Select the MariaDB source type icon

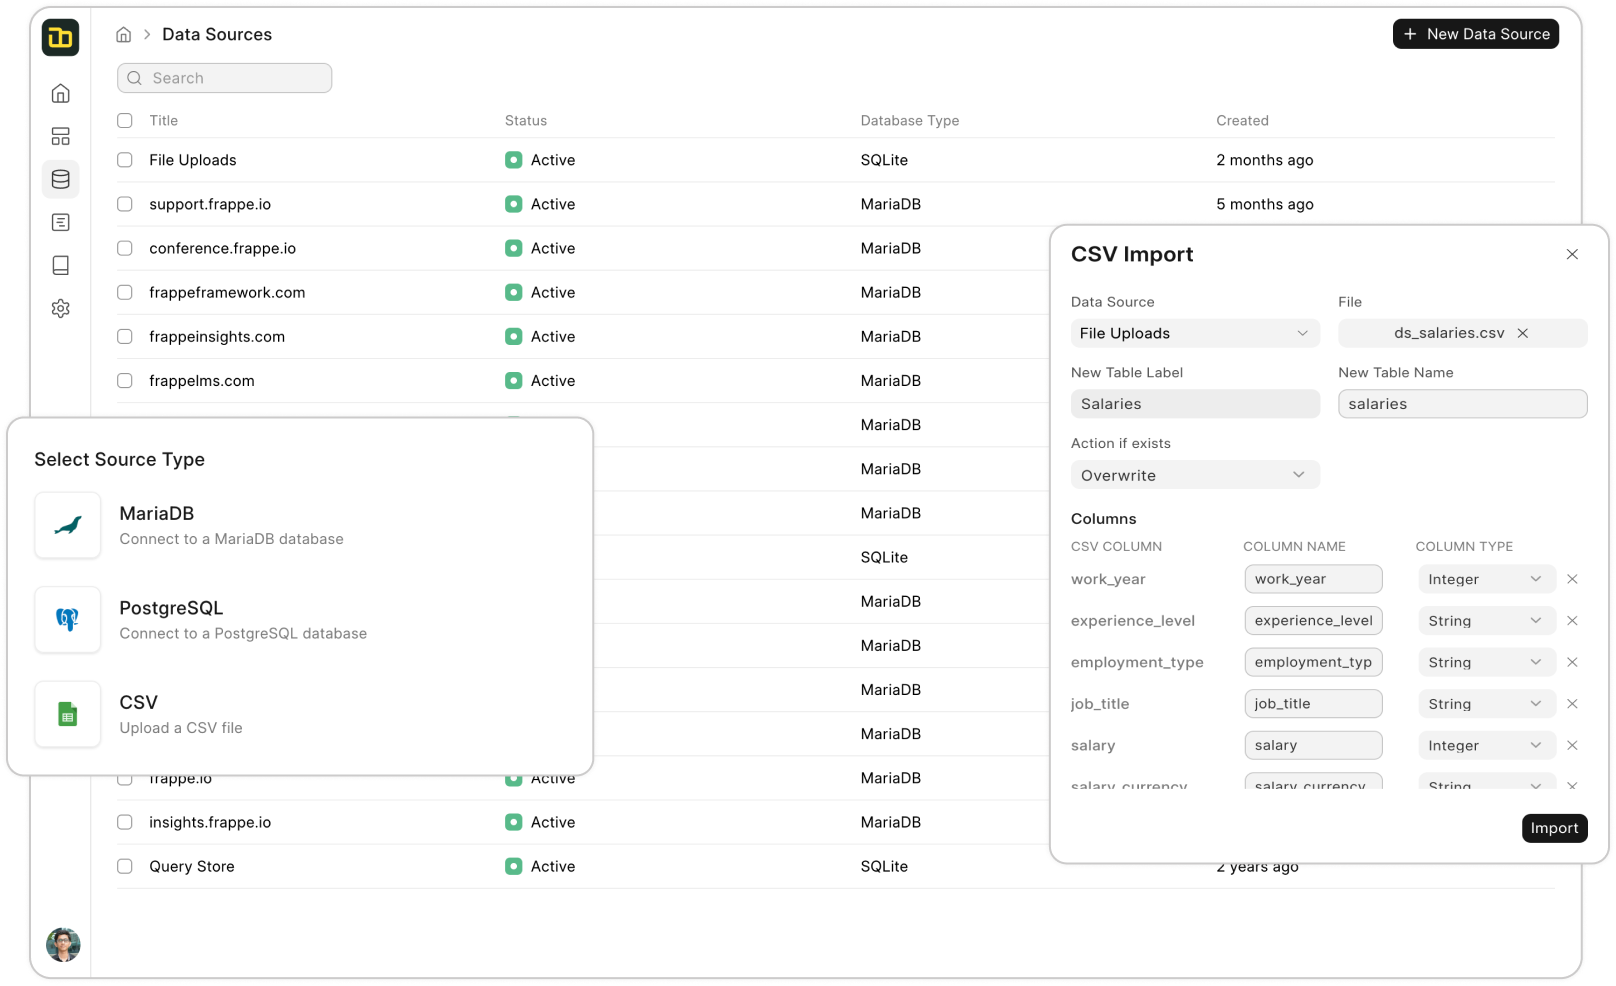68,525
